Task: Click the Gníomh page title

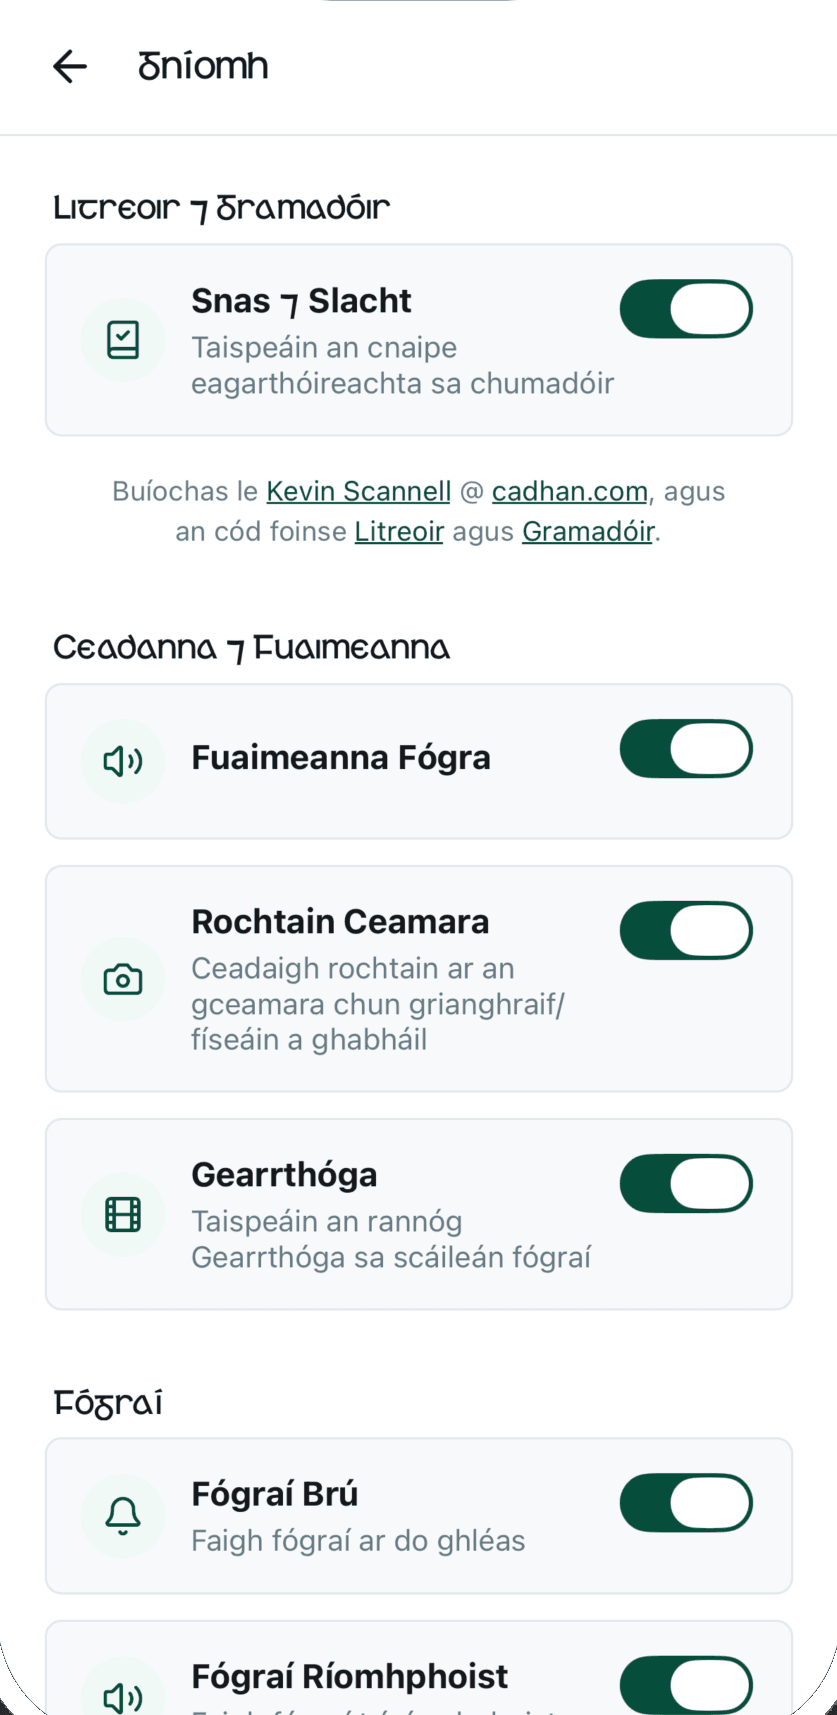Action: 203,67
